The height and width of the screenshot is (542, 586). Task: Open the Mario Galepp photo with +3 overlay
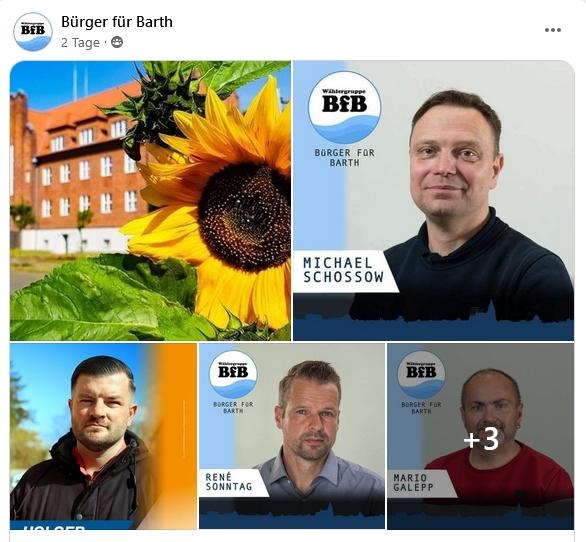[481, 436]
